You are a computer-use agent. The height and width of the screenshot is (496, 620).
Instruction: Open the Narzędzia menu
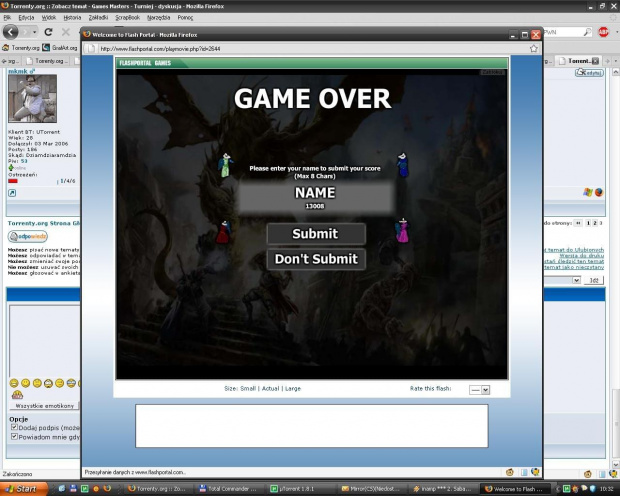point(159,17)
